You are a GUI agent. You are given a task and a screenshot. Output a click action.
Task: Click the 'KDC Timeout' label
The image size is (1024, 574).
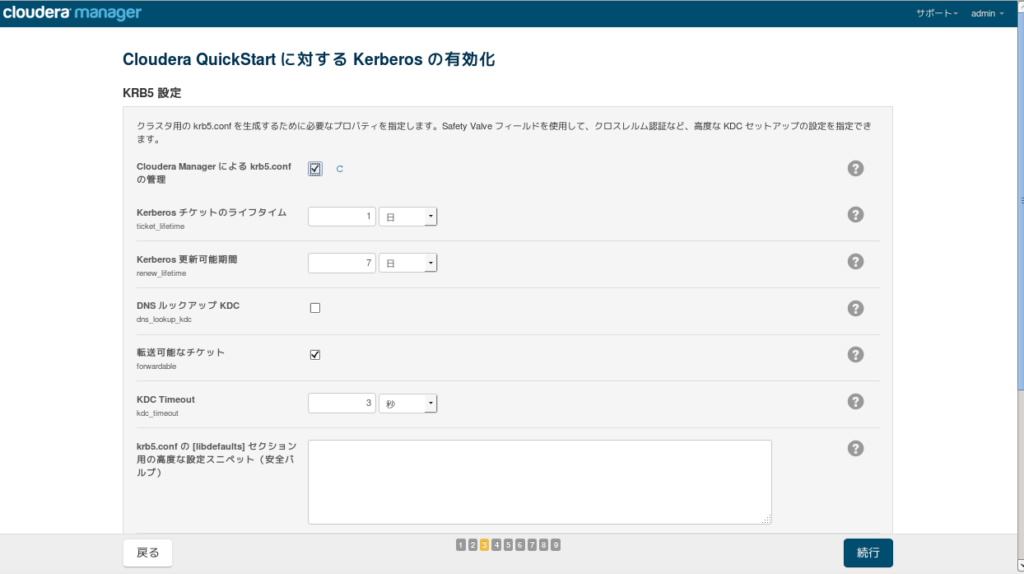165,400
